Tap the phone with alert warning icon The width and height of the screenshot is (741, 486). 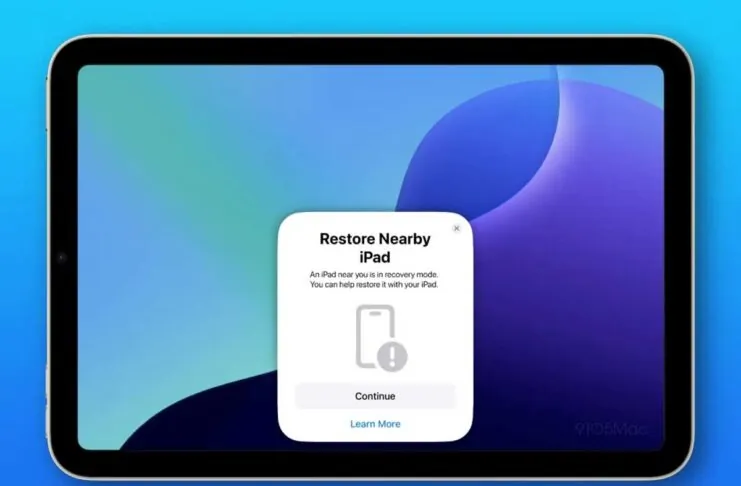click(381, 338)
